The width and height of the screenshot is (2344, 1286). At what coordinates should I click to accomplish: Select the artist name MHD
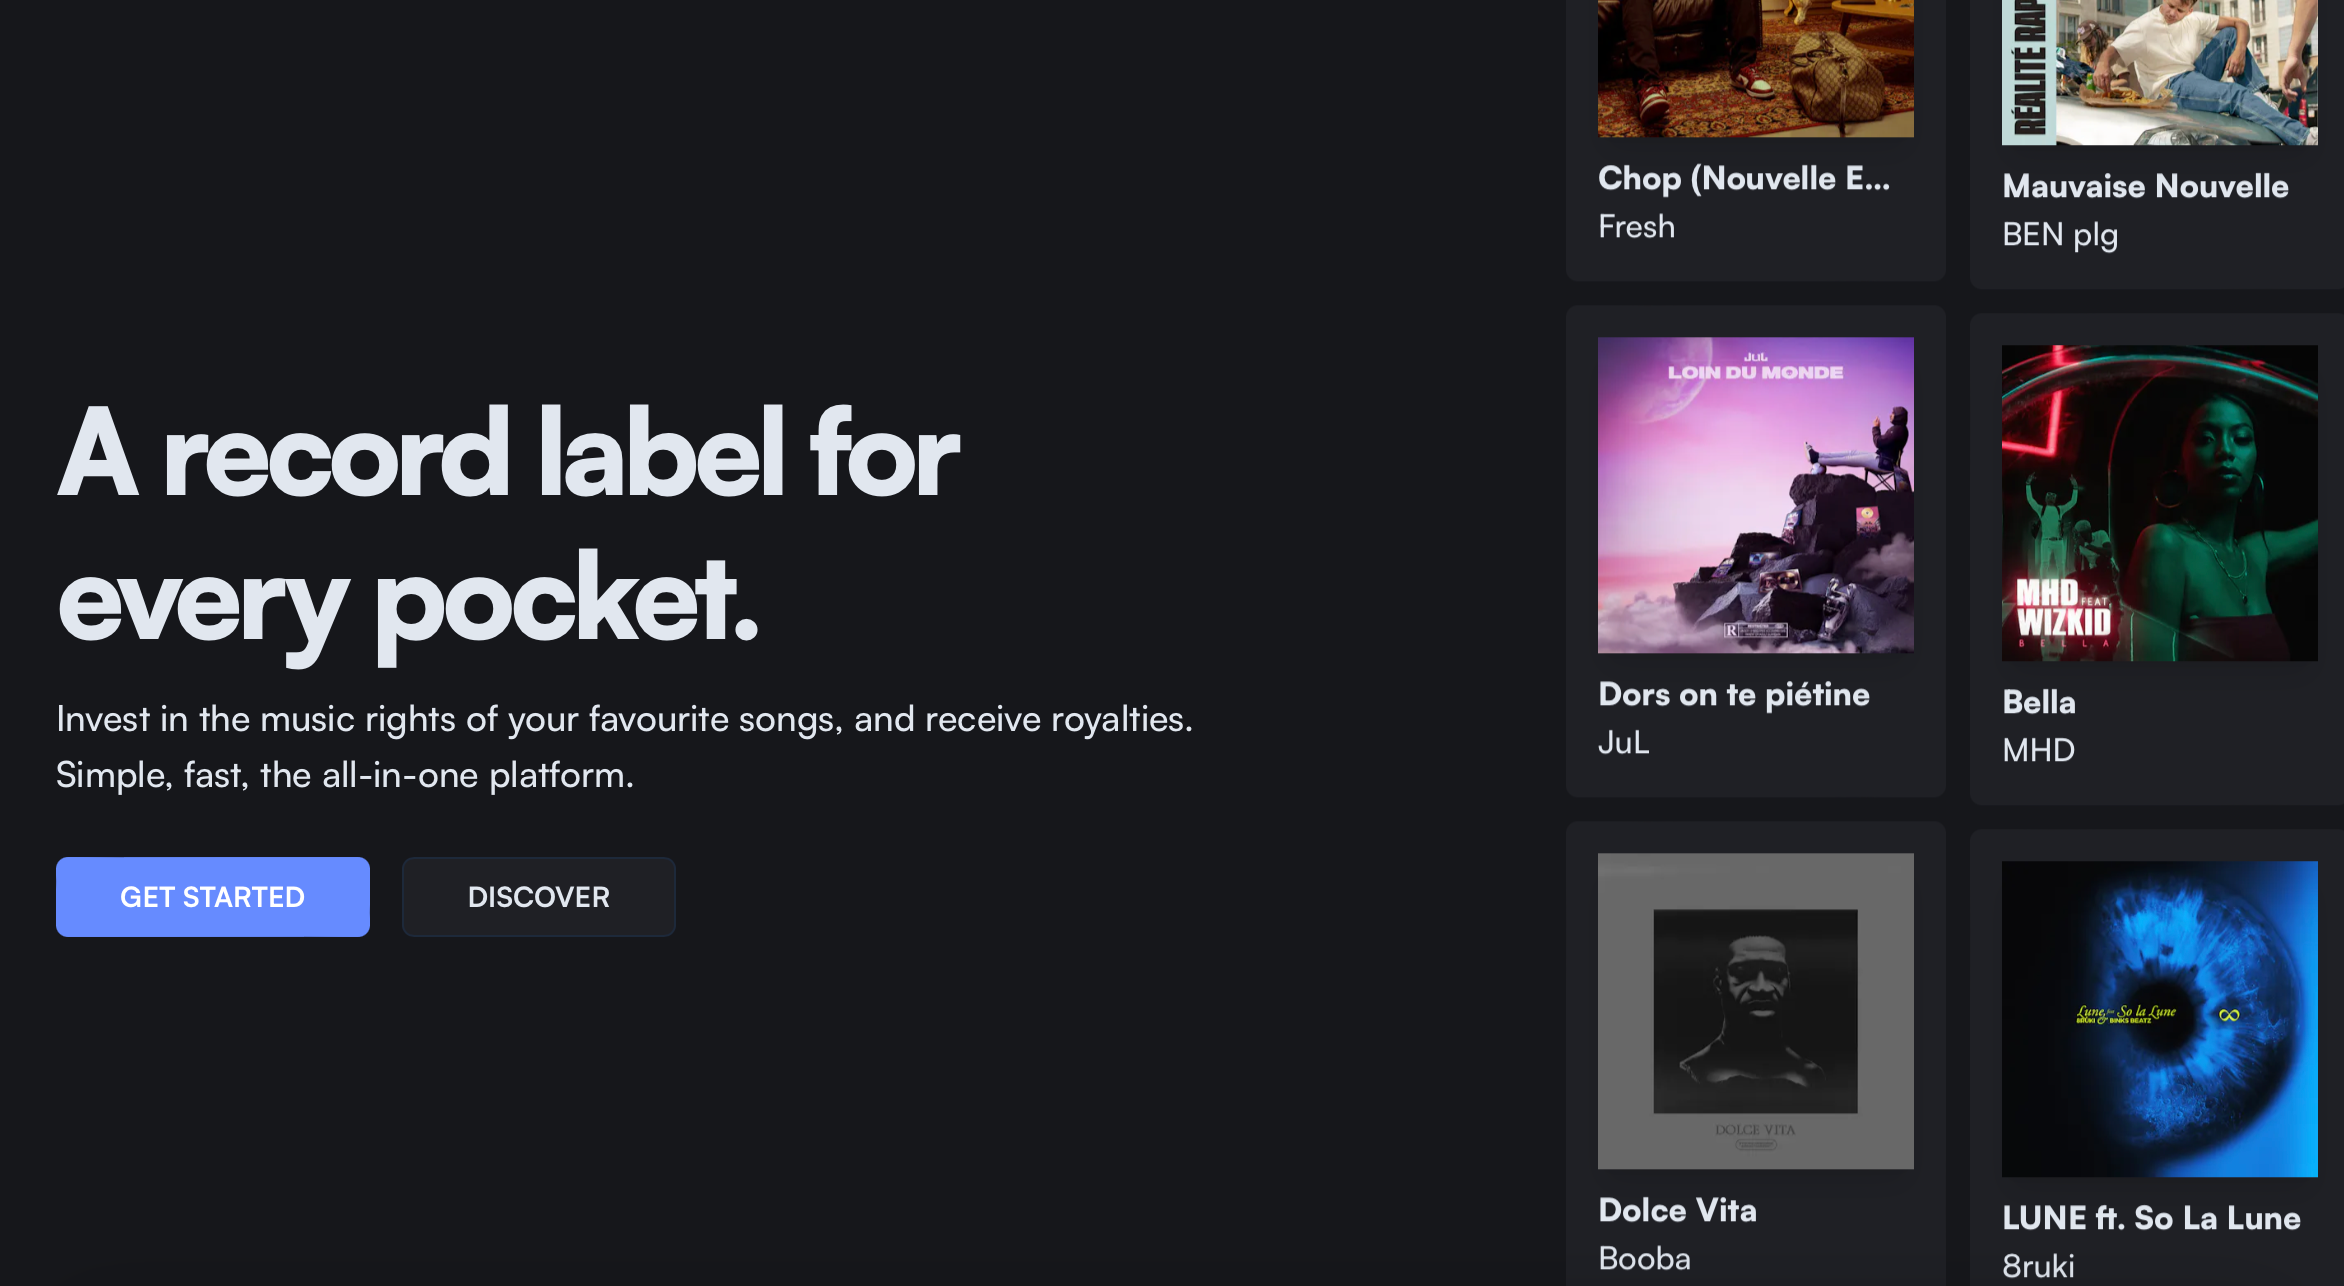click(x=2038, y=751)
